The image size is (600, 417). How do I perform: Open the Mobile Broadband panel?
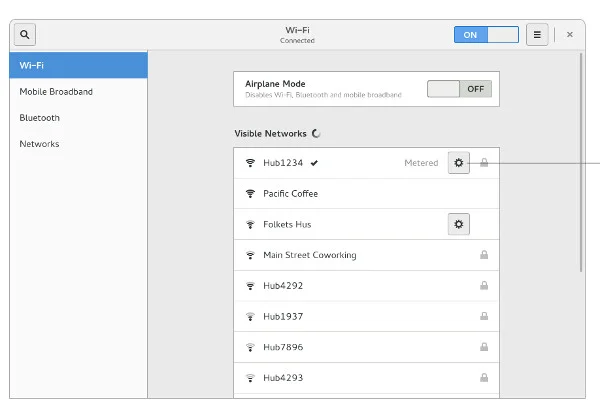[x=78, y=92]
